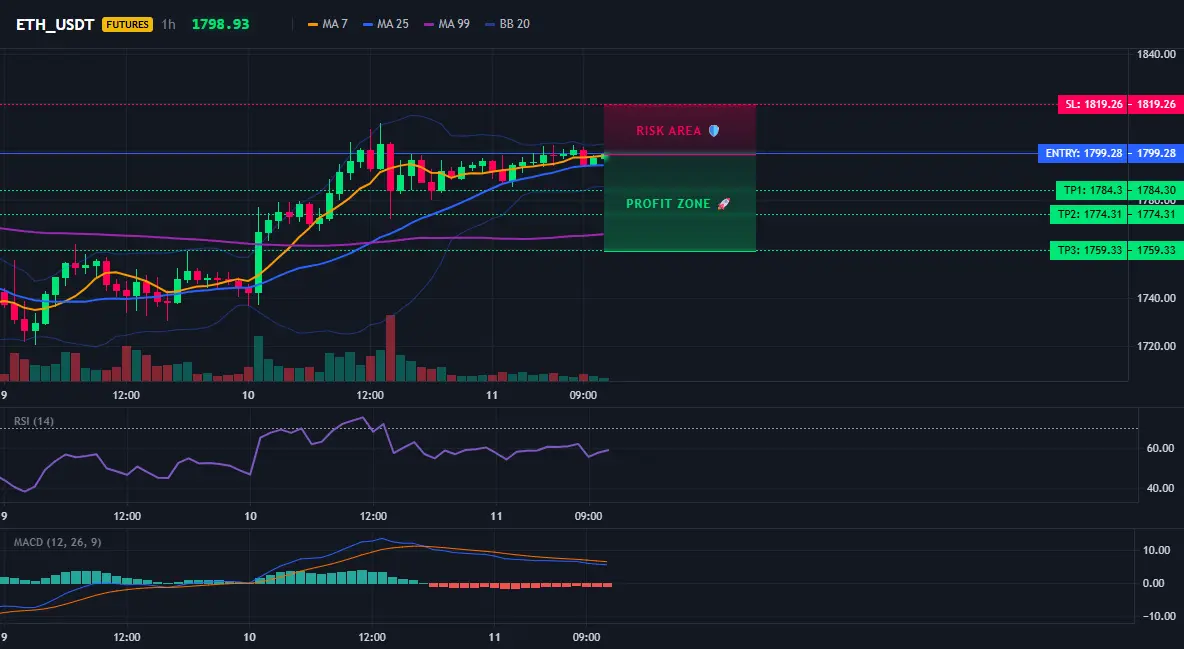This screenshot has height=649, width=1184.
Task: Click the RSI (14) indicator title
Action: click(x=34, y=421)
